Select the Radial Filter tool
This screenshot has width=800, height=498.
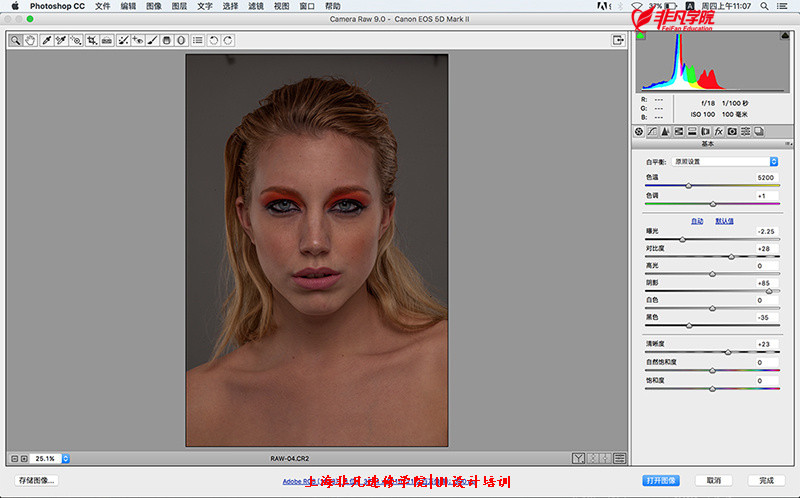click(181, 40)
